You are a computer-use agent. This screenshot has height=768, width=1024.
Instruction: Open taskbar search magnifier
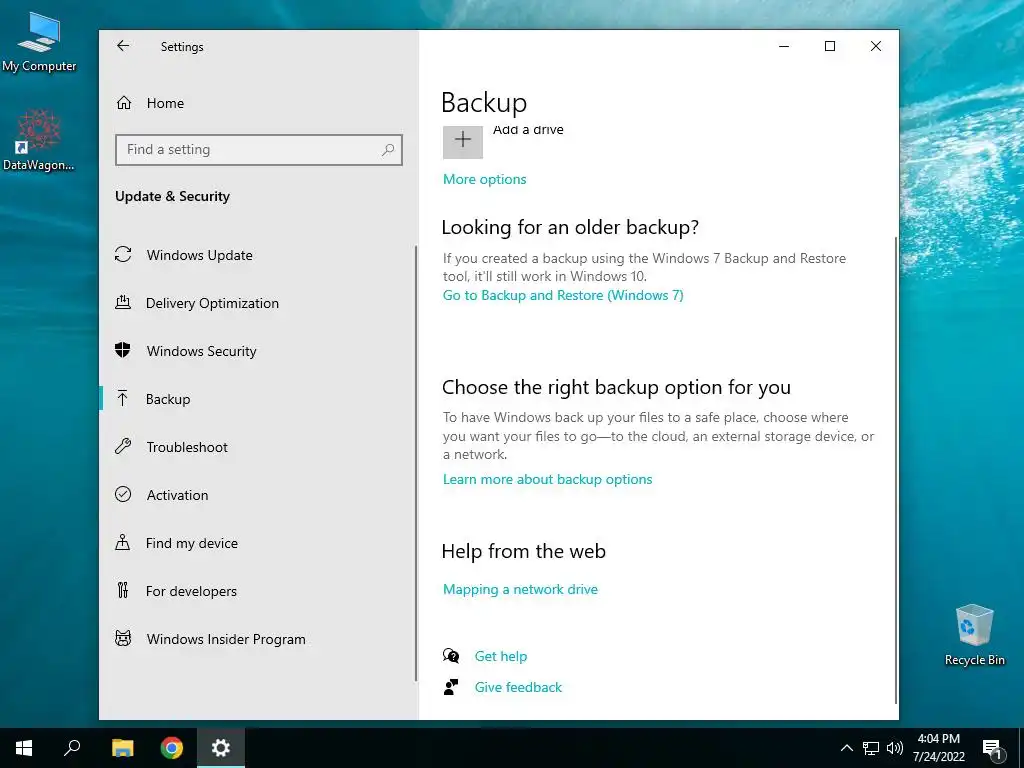tap(72, 748)
